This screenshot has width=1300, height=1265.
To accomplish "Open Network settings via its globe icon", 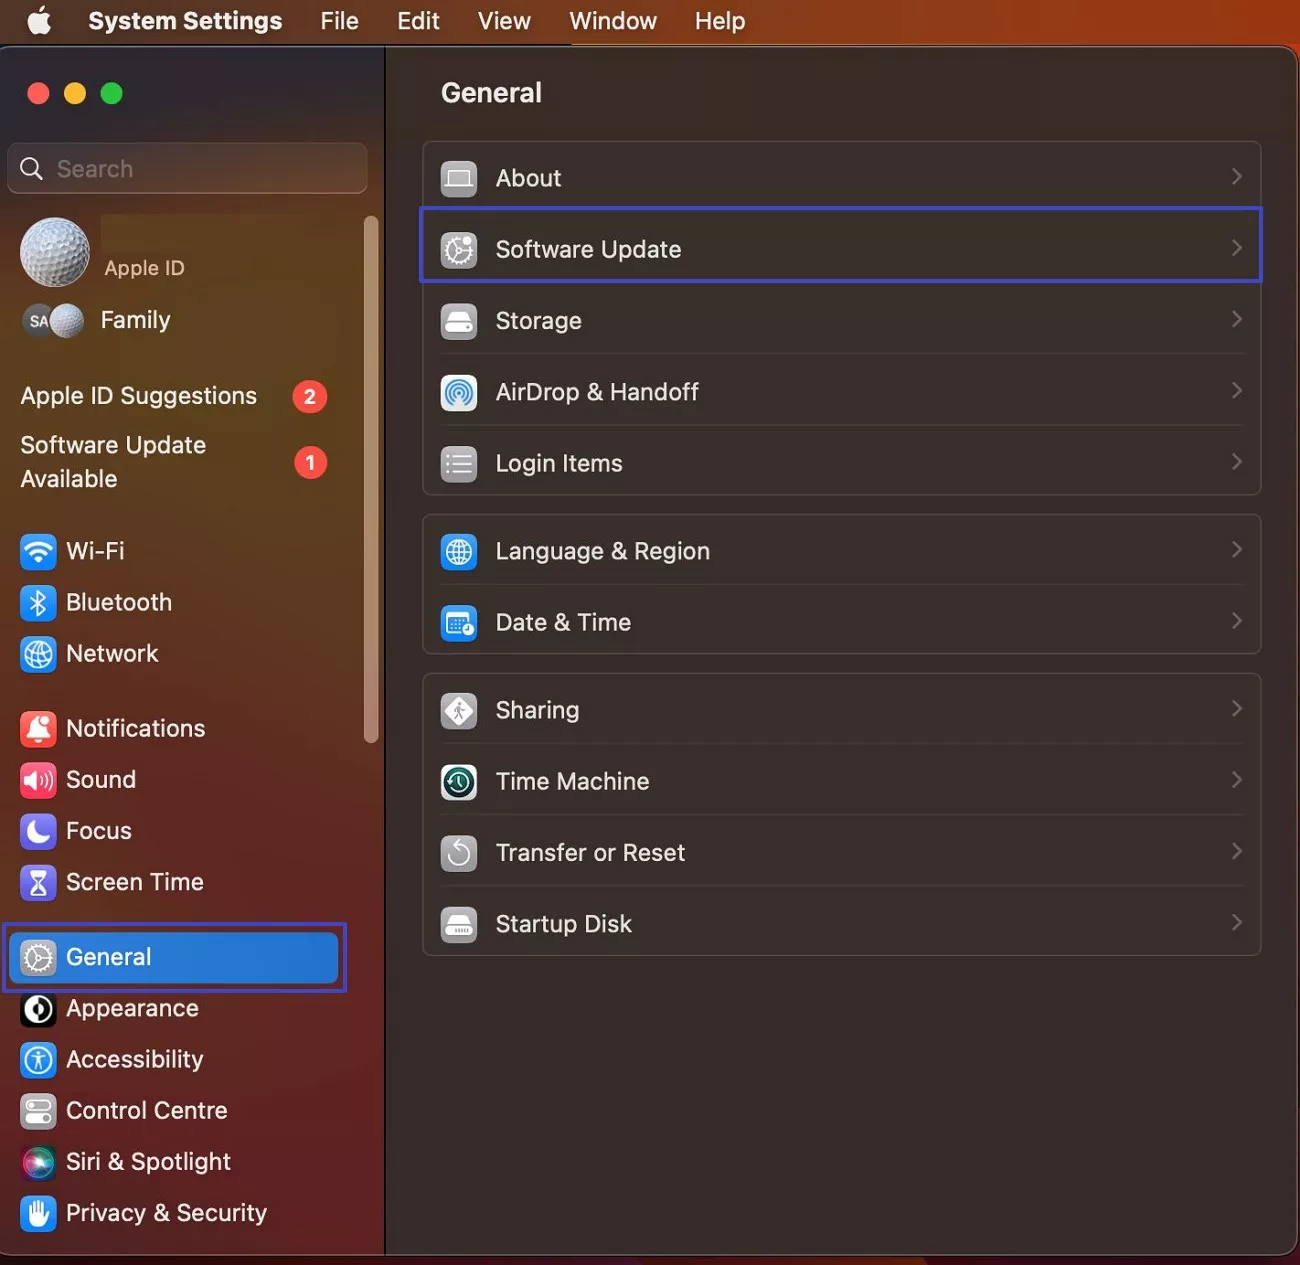I will [x=38, y=653].
